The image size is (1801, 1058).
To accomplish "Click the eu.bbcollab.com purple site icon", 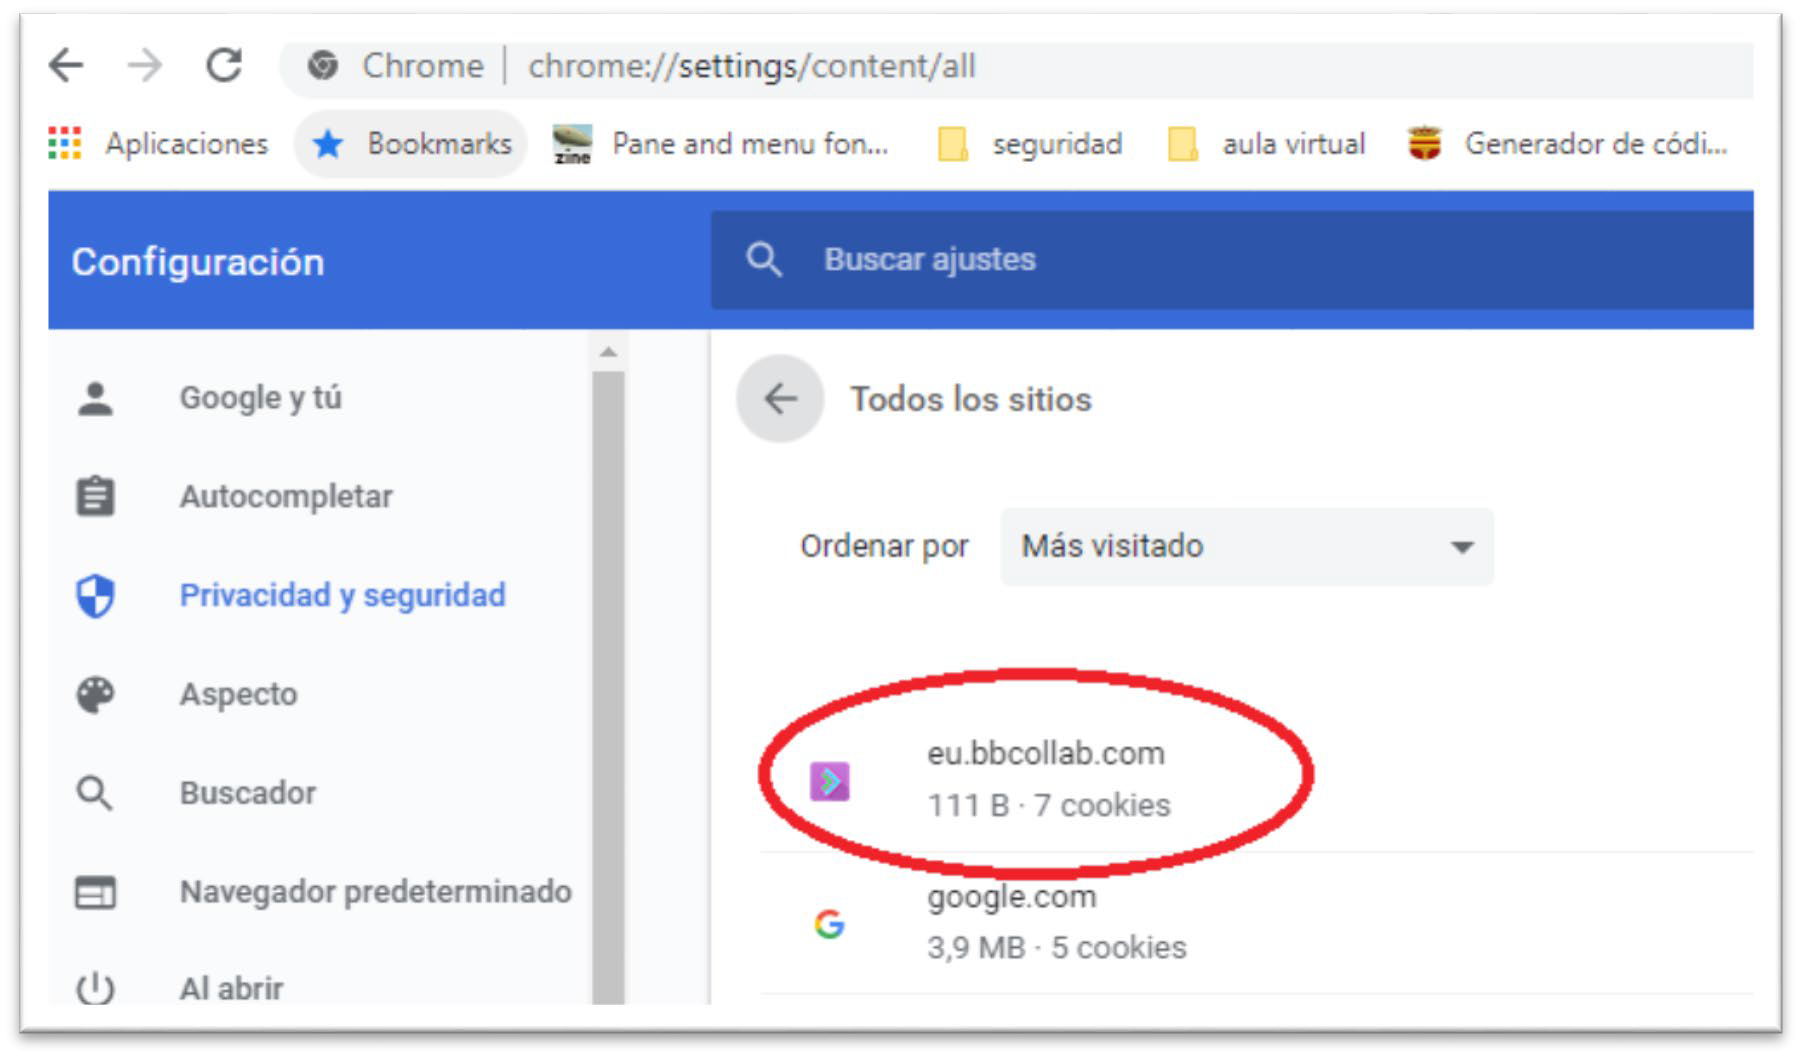I will click(829, 781).
